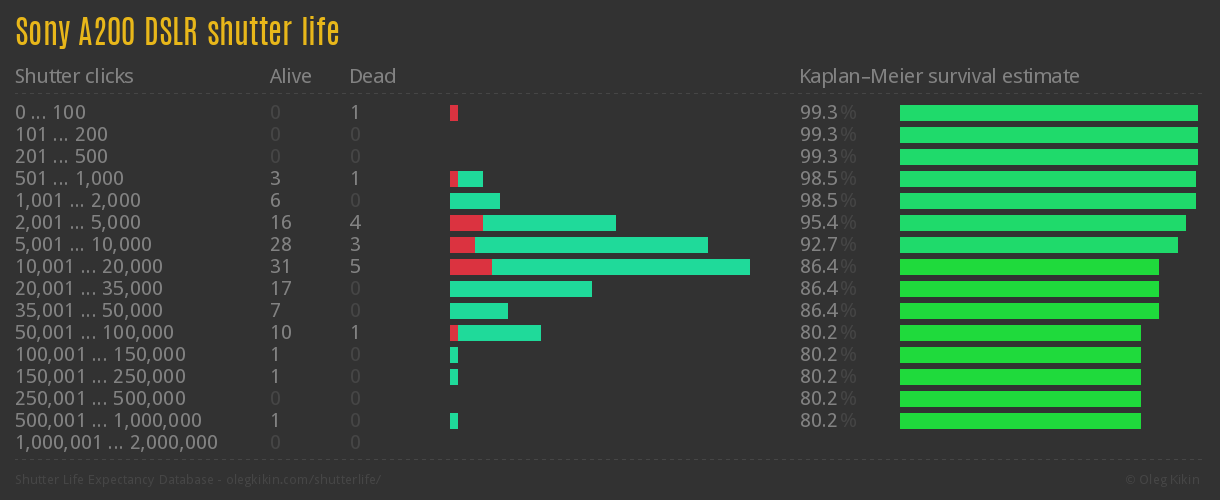This screenshot has height=500, width=1220.
Task: Select the teal bar for 20,001 … 35,000
Action: click(x=520, y=289)
